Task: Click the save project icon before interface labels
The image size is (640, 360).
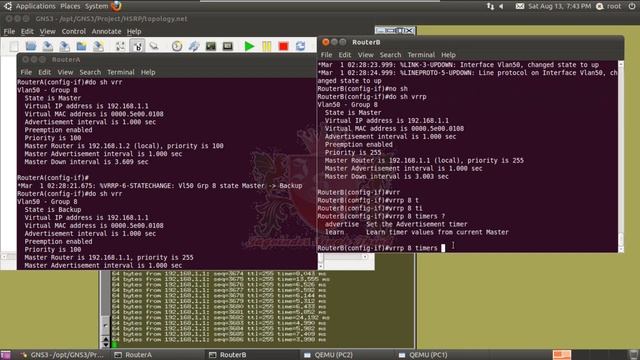Action: point(98,46)
